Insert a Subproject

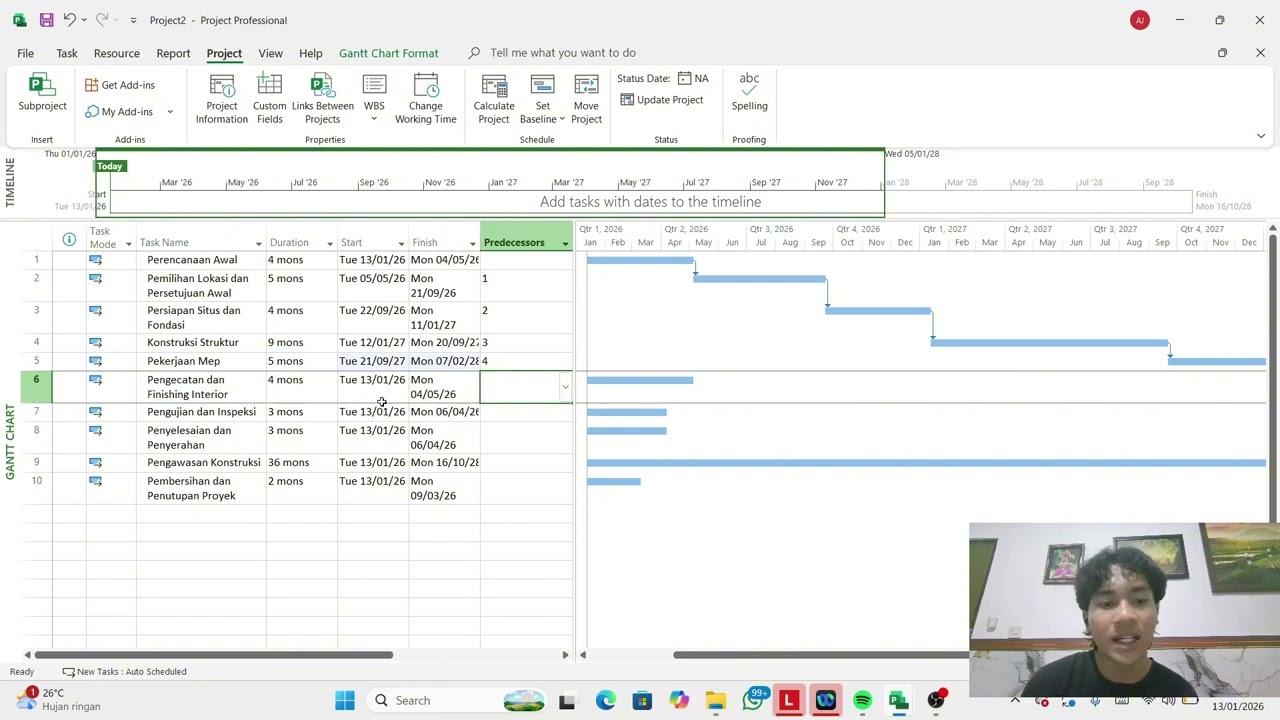click(x=42, y=93)
